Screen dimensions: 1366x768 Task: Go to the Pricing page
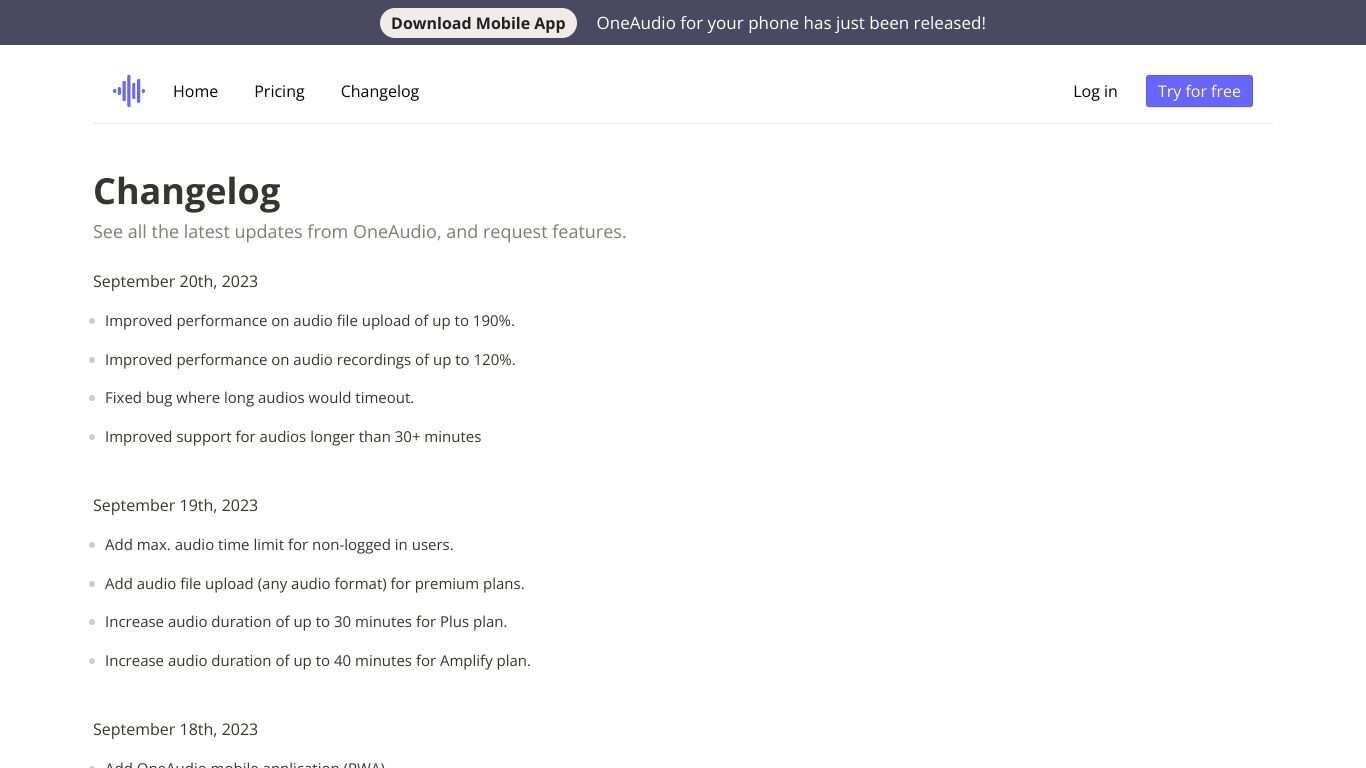pos(279,91)
